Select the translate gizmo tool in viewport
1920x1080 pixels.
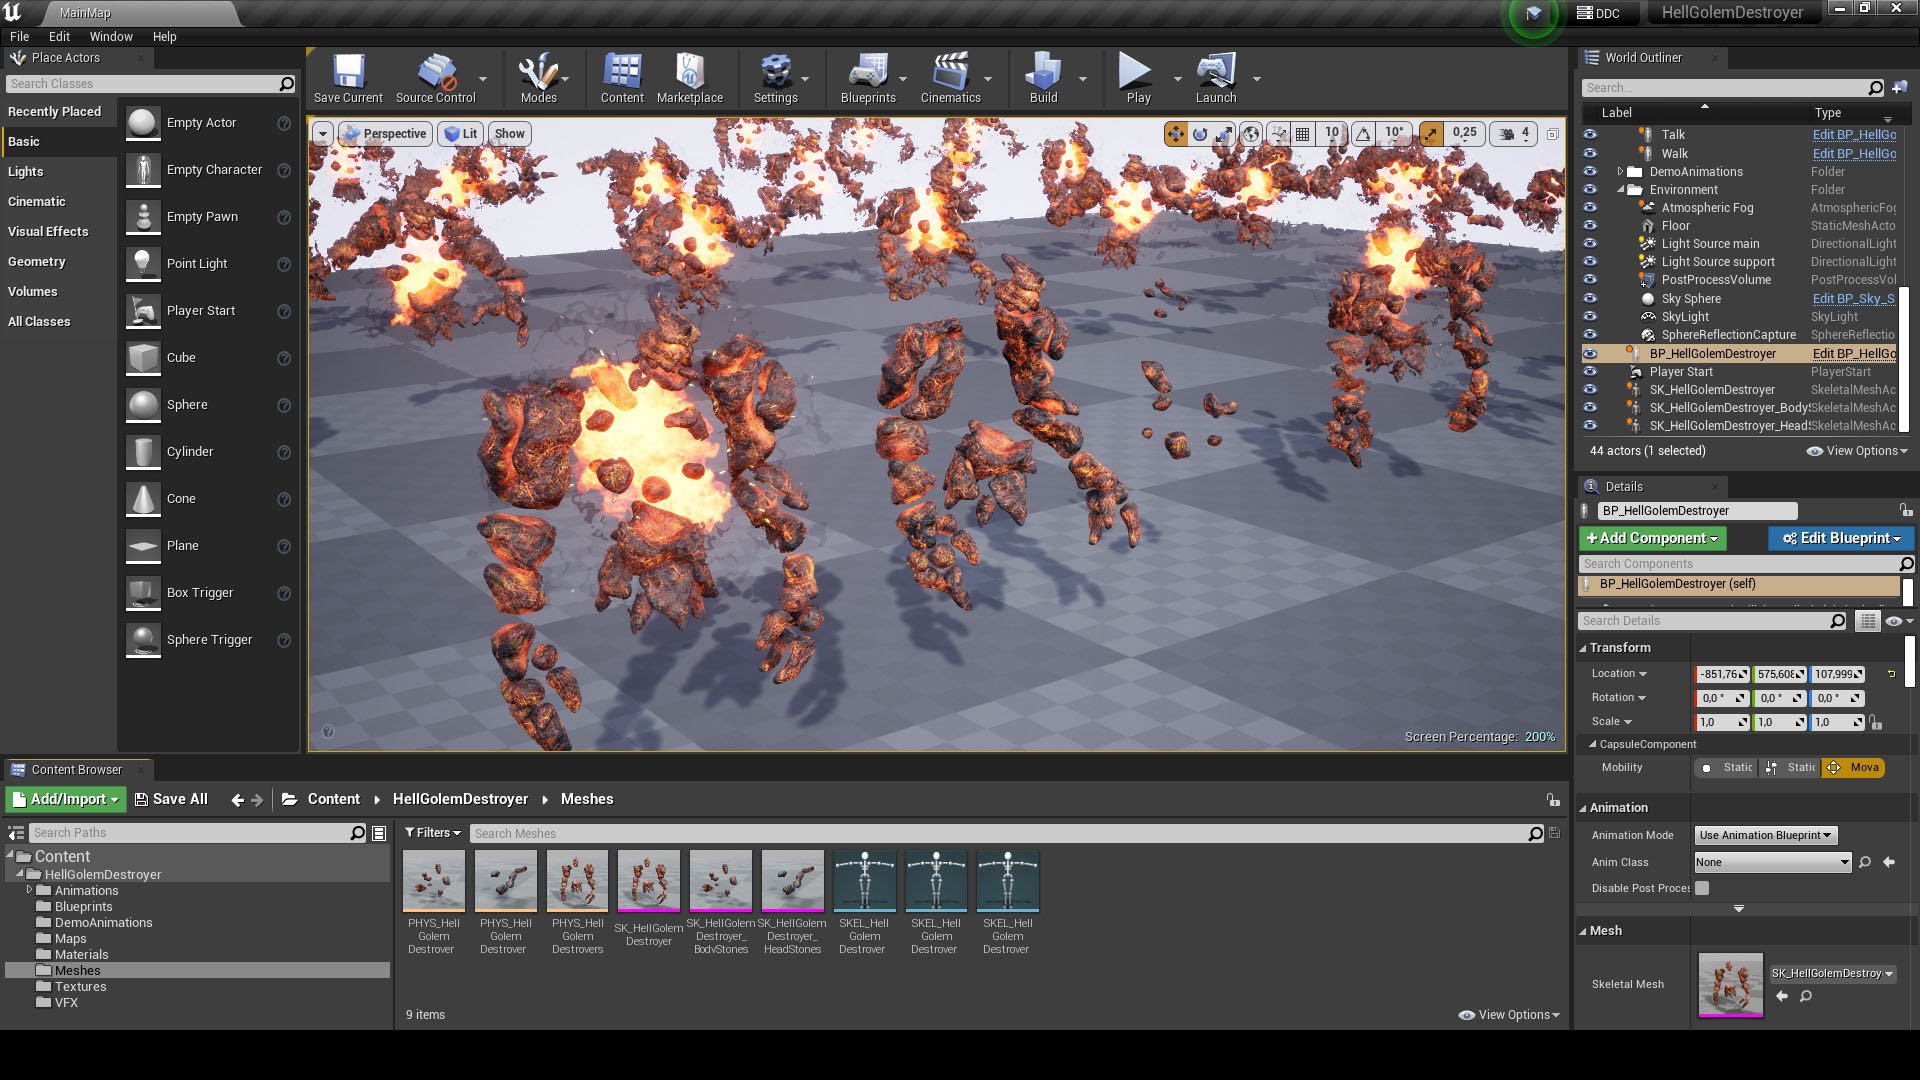(1175, 133)
